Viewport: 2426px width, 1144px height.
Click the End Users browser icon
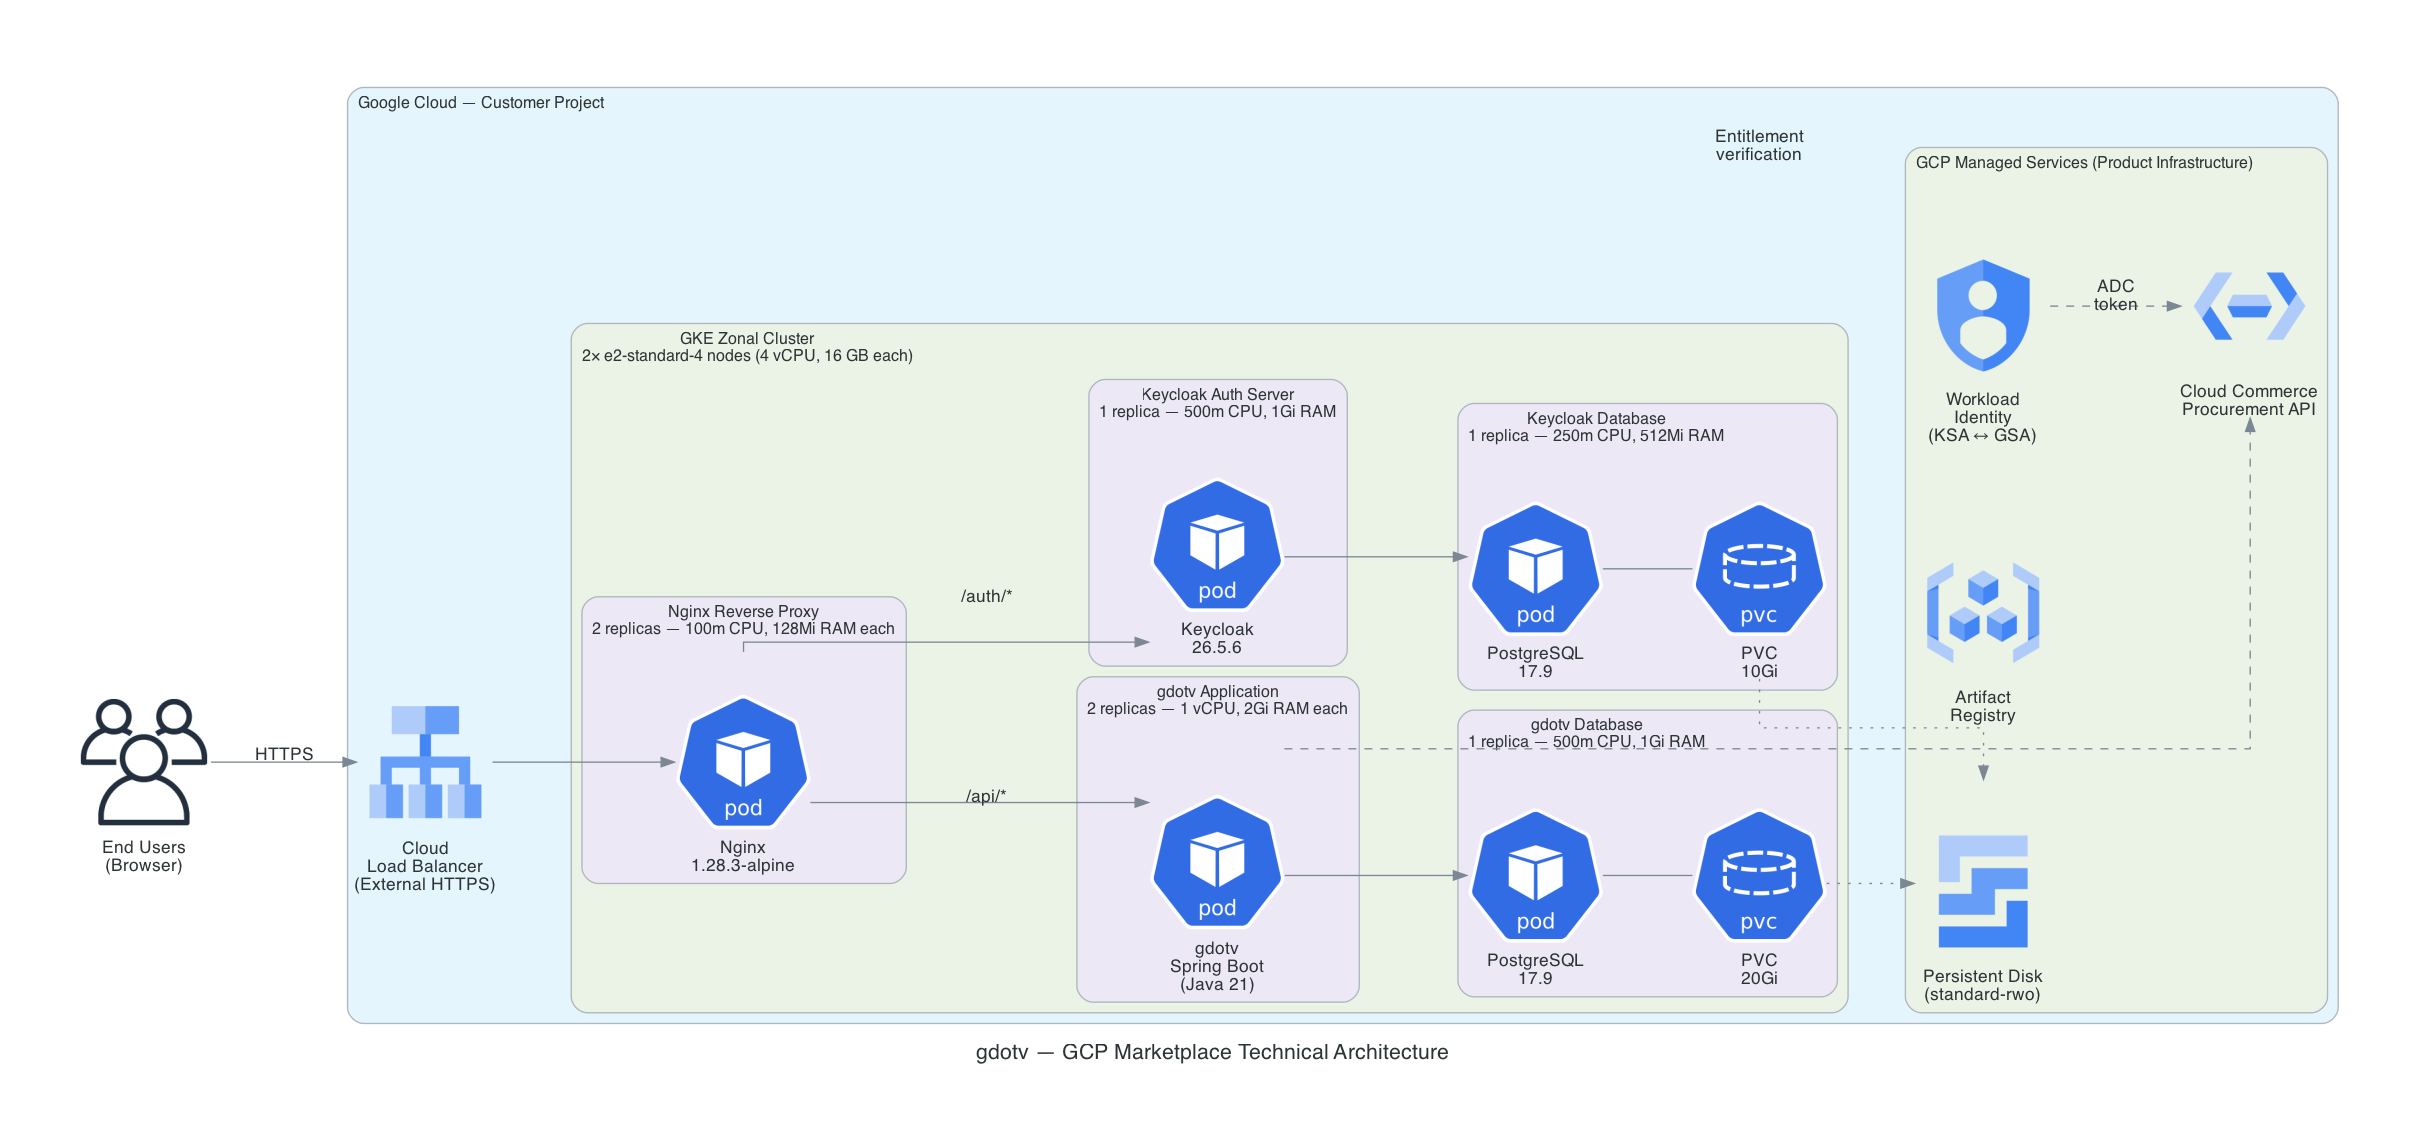(x=144, y=760)
